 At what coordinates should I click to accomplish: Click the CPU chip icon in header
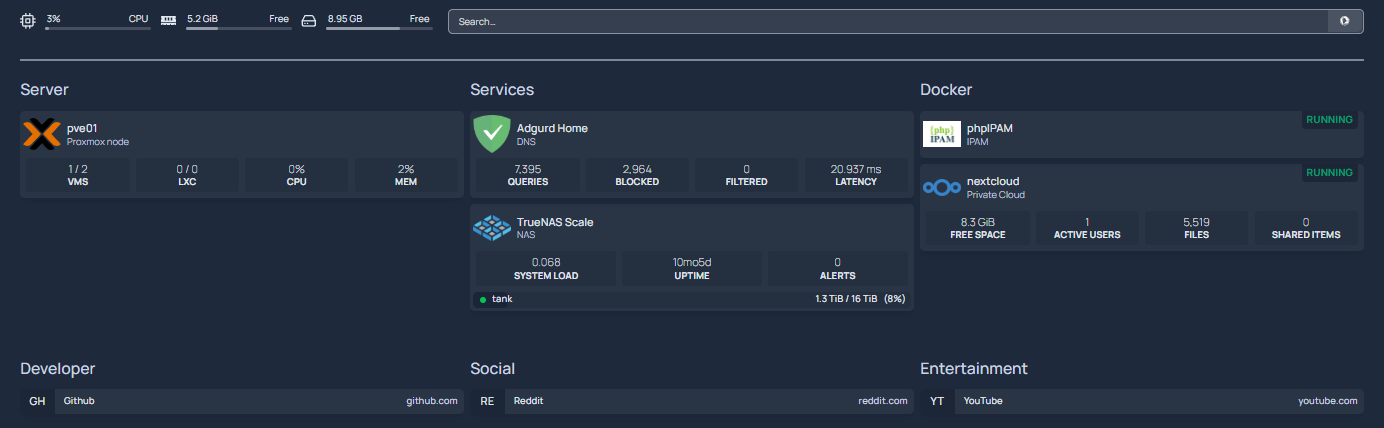27,21
